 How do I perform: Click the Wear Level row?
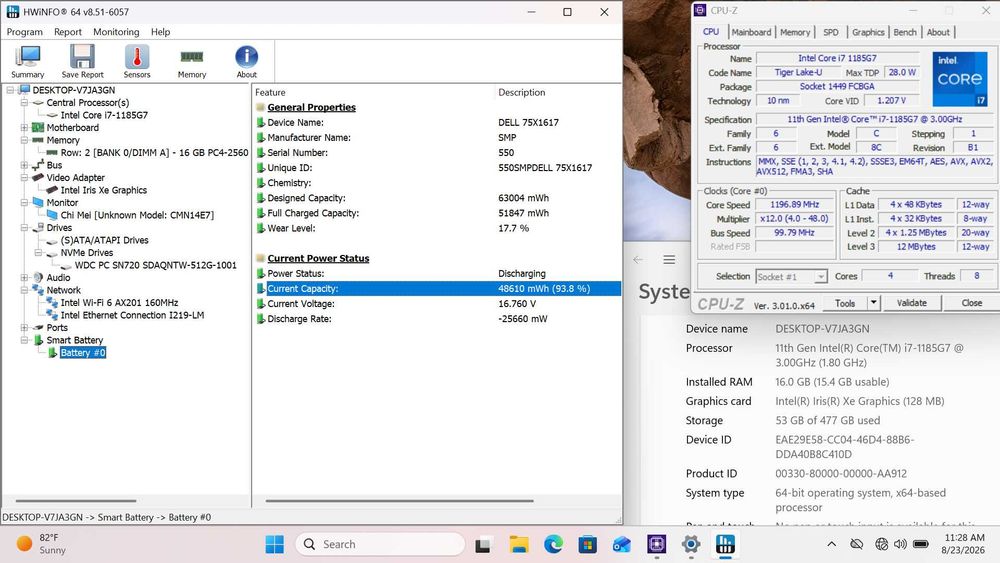(437, 228)
